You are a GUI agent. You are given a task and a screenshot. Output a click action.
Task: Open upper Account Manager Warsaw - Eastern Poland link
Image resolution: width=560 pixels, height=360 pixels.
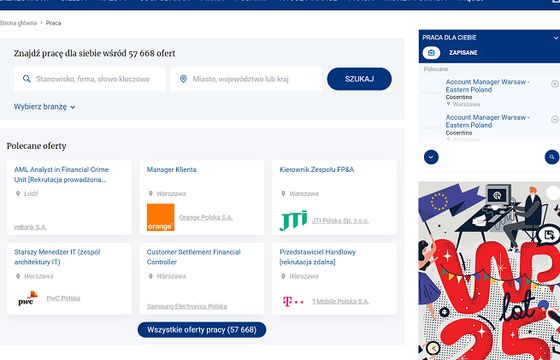coord(488,86)
